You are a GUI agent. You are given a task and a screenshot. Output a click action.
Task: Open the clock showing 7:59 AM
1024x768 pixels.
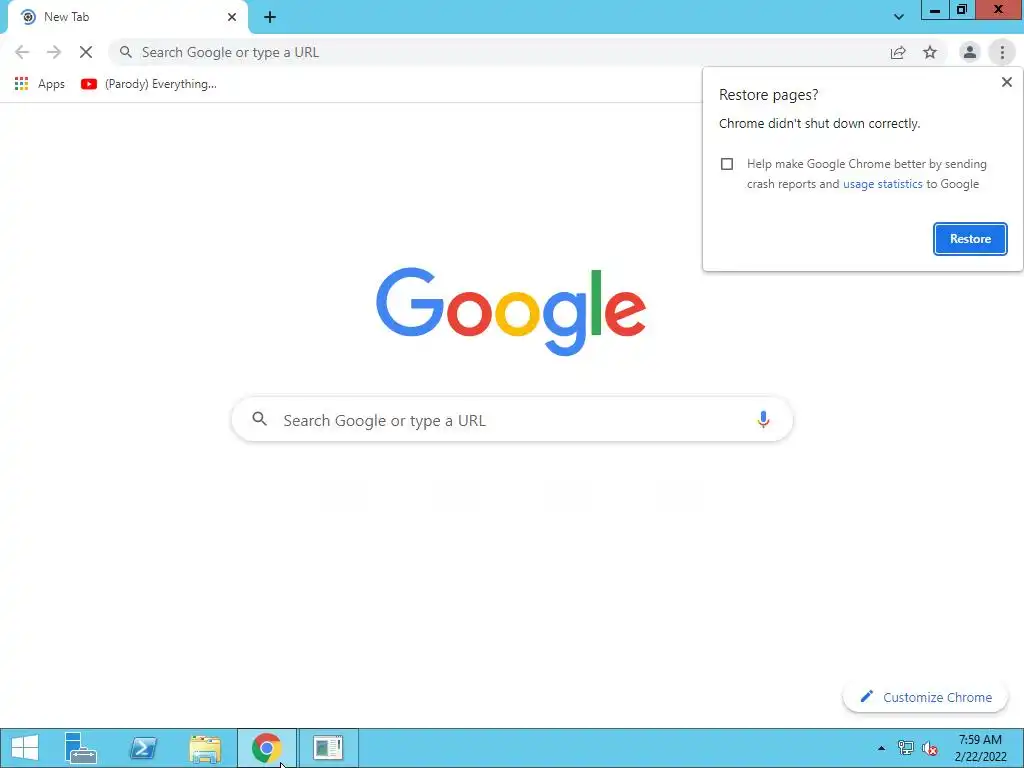point(980,748)
